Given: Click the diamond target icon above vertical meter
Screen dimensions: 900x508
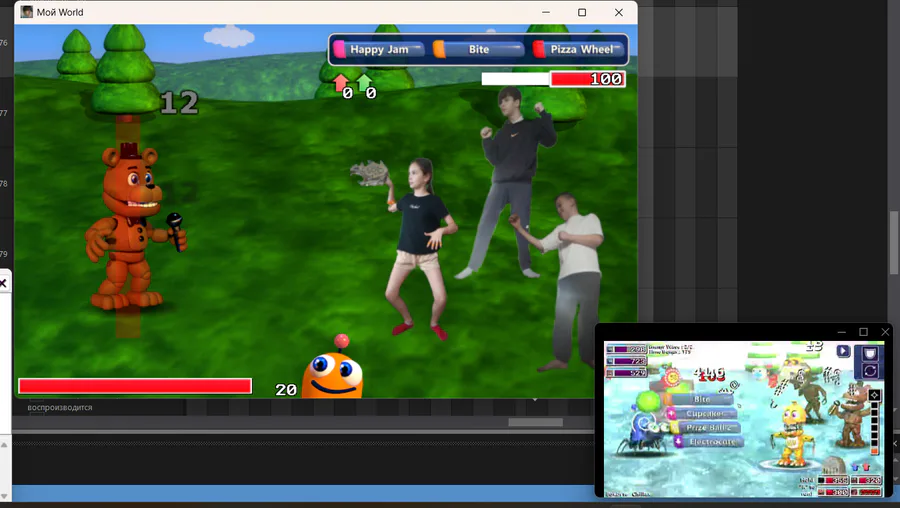Looking at the screenshot, I should pos(874,395).
